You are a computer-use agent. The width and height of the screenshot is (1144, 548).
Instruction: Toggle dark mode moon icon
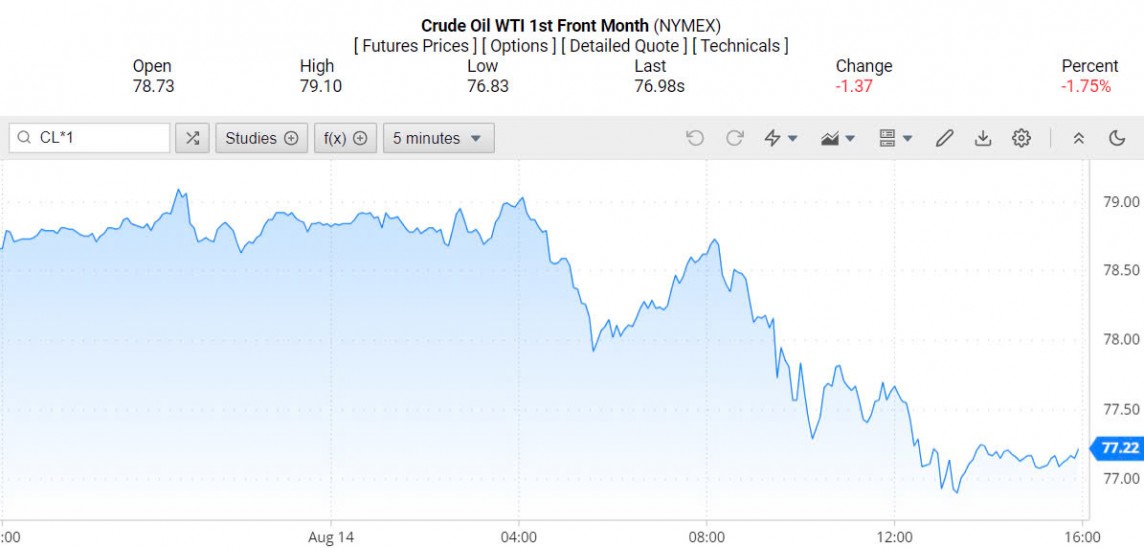coord(1117,138)
